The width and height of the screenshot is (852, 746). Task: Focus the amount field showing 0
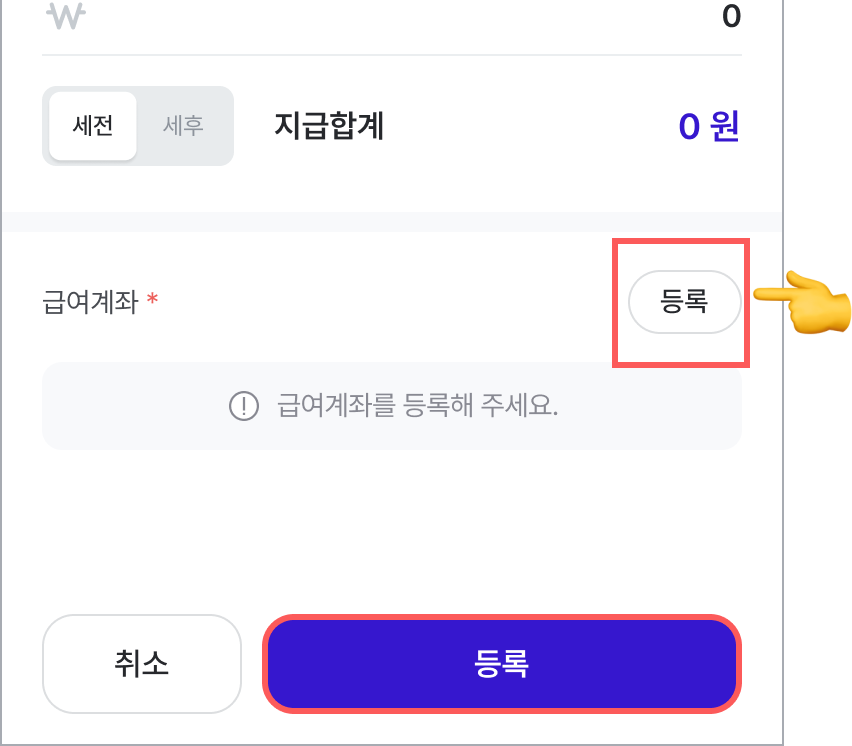(392, 16)
